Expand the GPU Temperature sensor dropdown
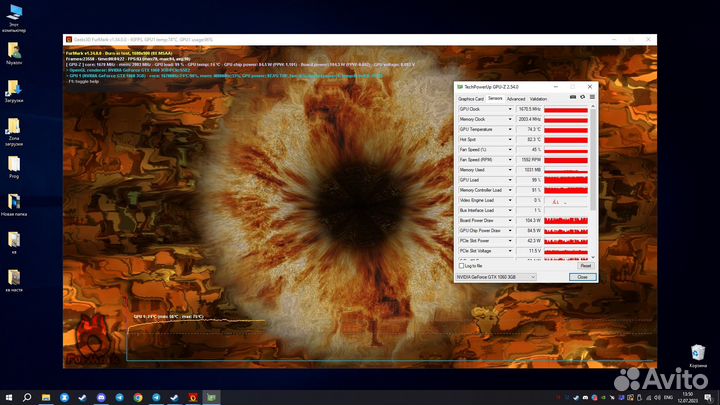This screenshot has height=405, width=720. [x=510, y=129]
